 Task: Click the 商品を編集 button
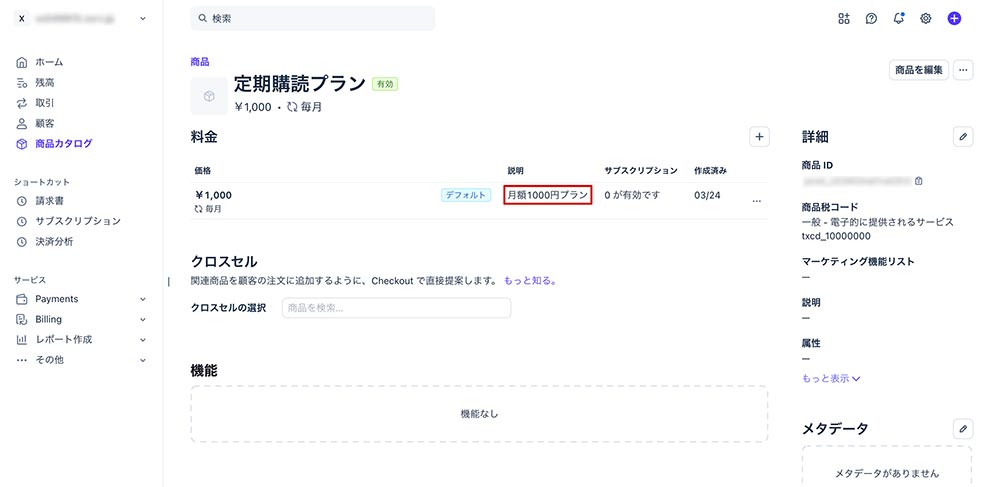pos(918,70)
